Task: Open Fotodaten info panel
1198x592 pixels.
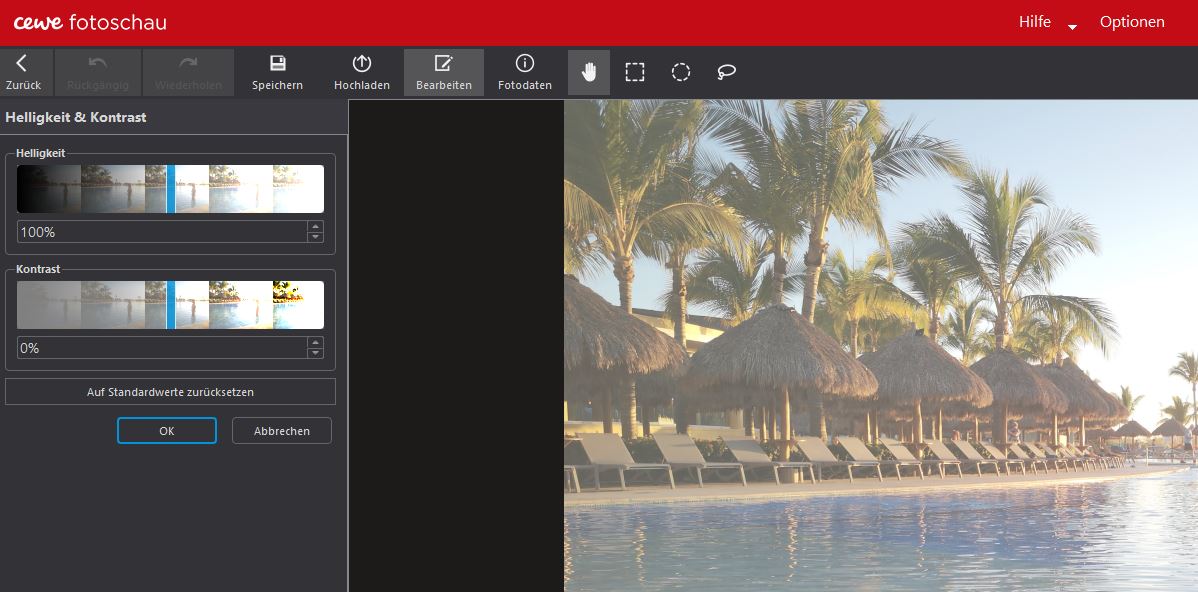Action: (x=525, y=64)
